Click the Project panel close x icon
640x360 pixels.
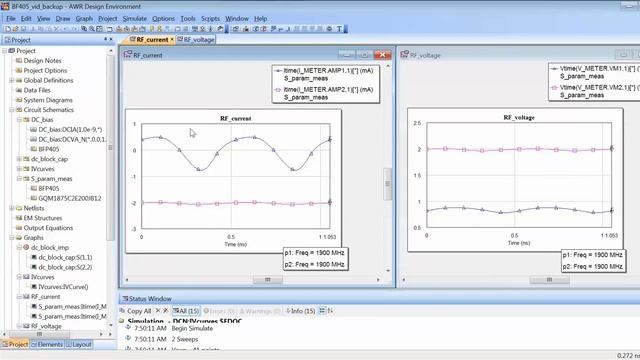111,39
